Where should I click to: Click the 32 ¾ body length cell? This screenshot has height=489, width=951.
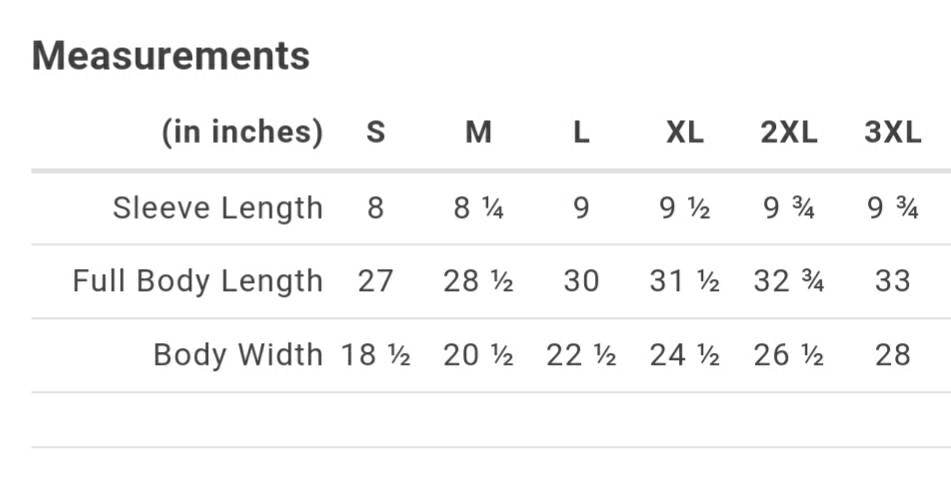[789, 281]
